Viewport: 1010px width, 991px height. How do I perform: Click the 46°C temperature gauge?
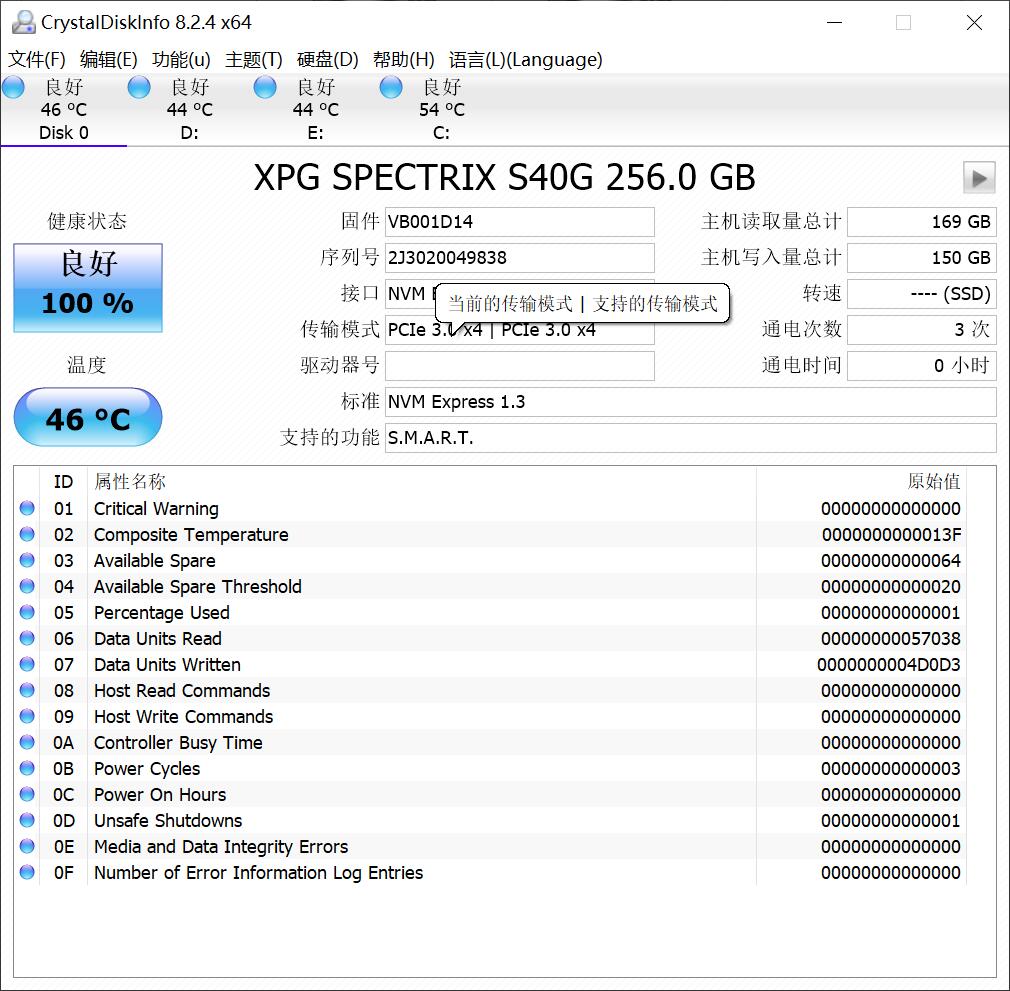[x=87, y=418]
